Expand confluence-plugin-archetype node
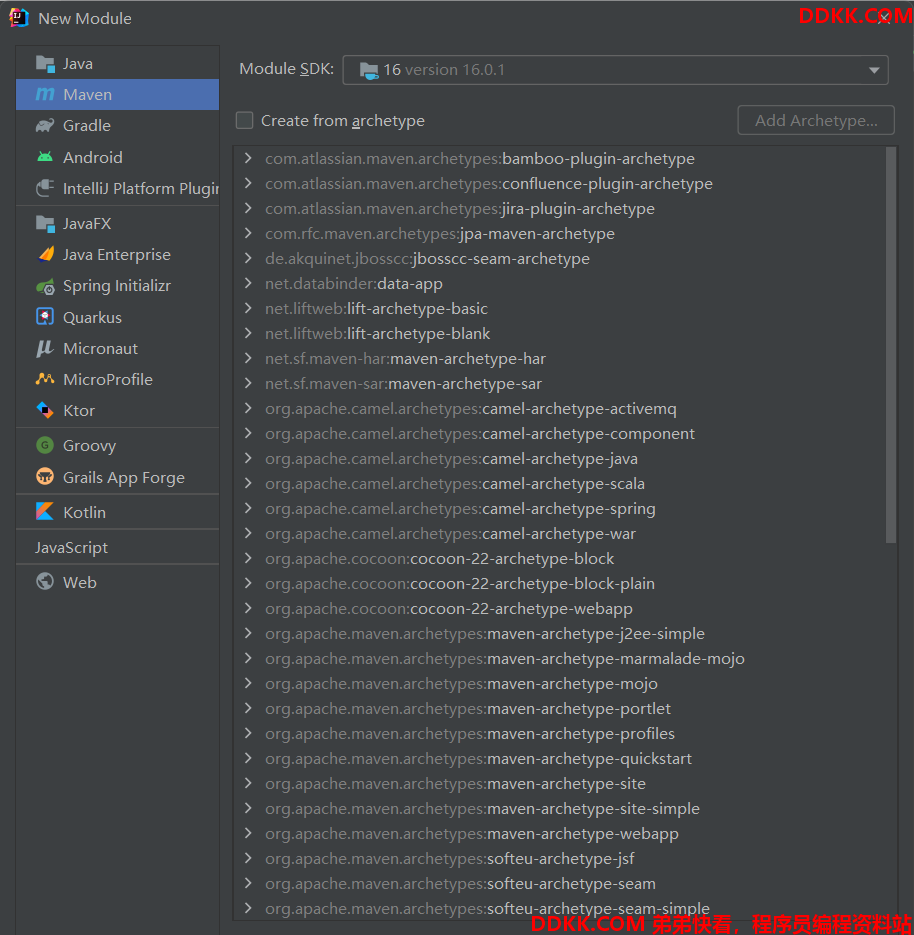 coord(249,184)
